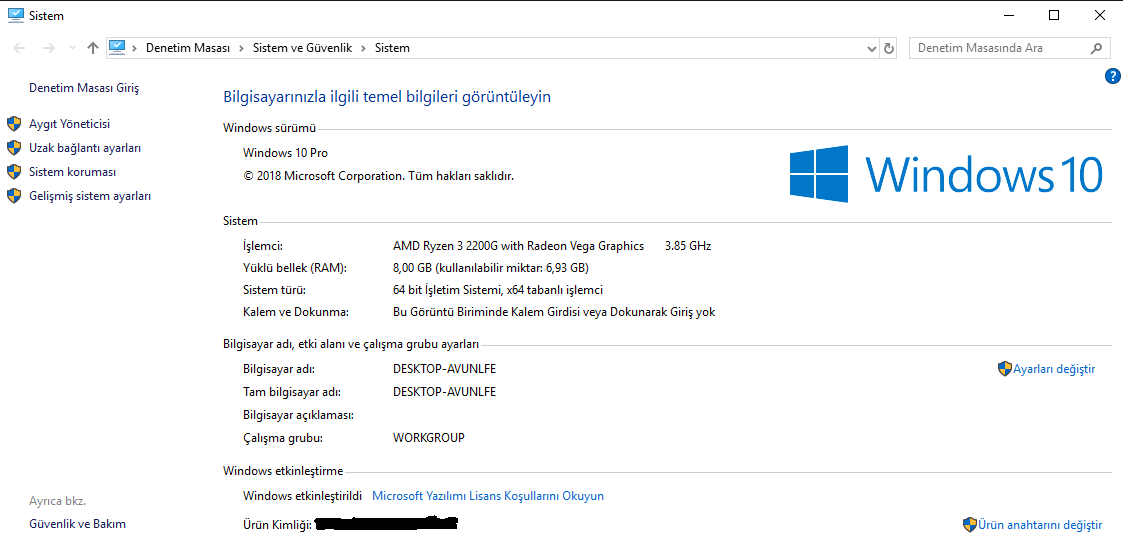Select the Kalem Girdisi veya Dokunarak Giriş value
The image size is (1123, 551).
click(x=554, y=312)
